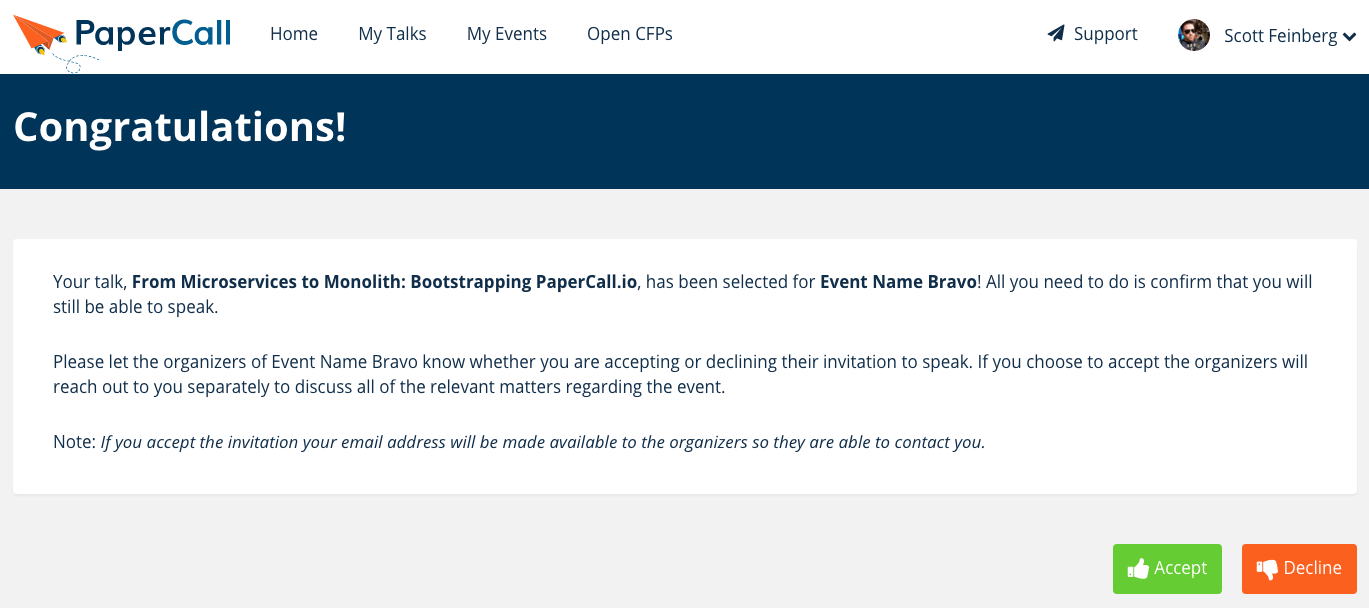Click the paper plane icon beside Support

(1056, 34)
